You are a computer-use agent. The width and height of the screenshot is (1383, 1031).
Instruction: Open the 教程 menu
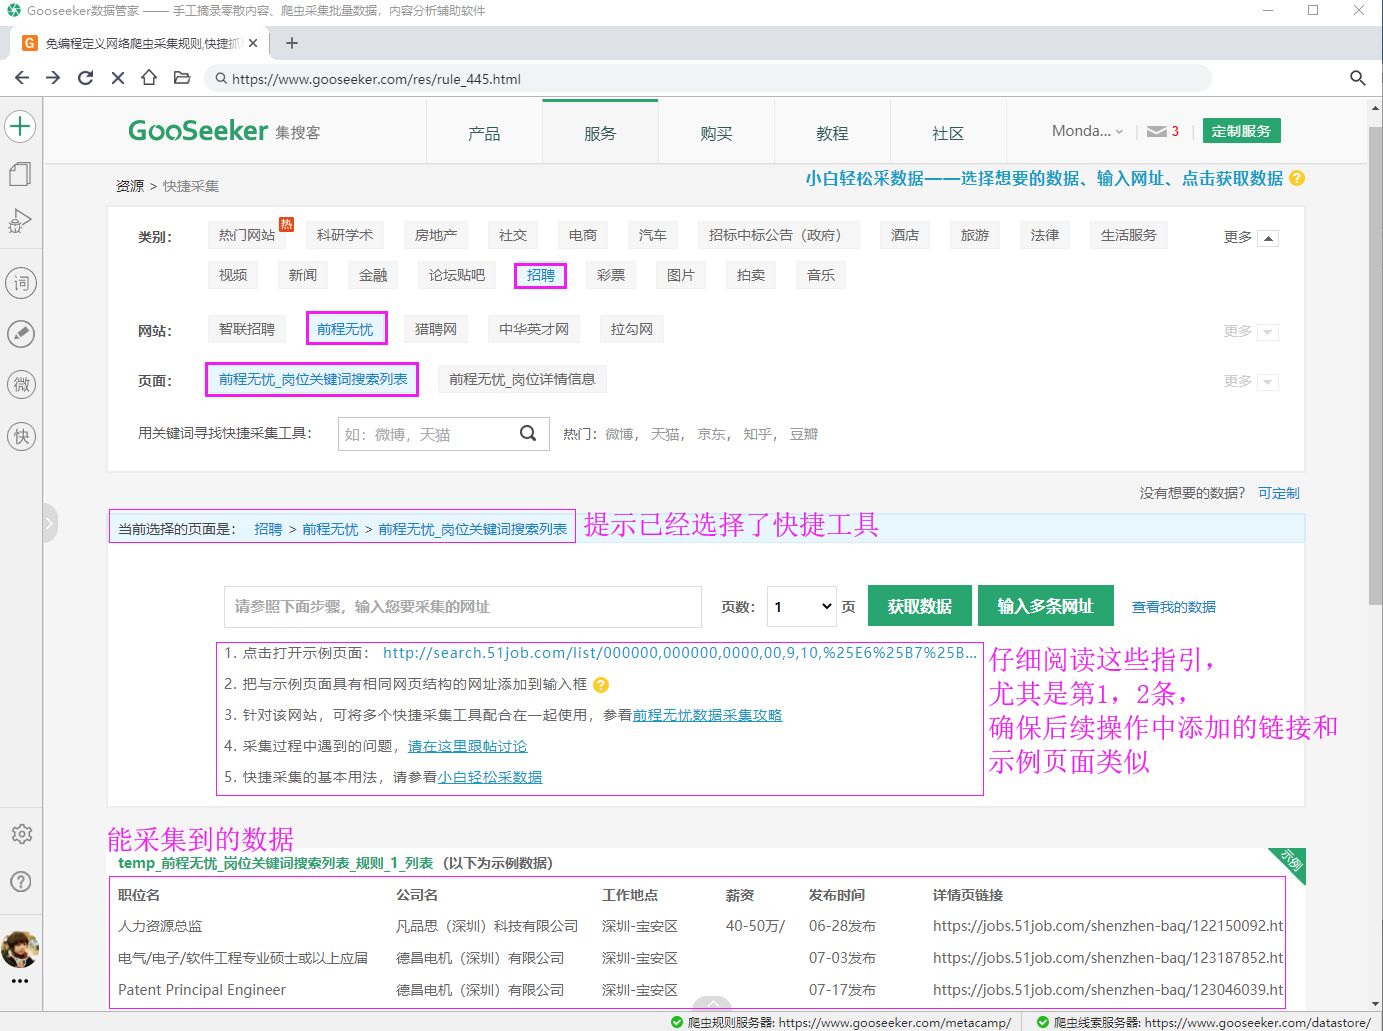coord(832,133)
